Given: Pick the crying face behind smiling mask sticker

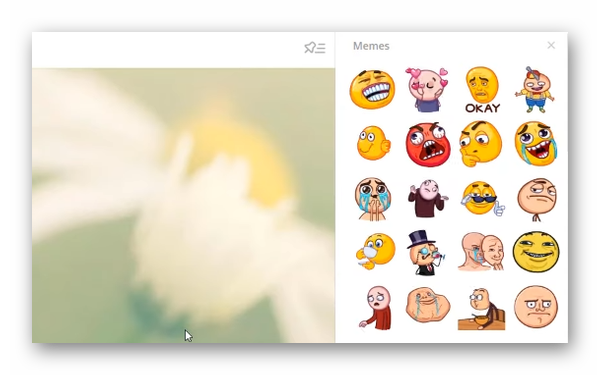Looking at the screenshot, I should [x=481, y=251].
